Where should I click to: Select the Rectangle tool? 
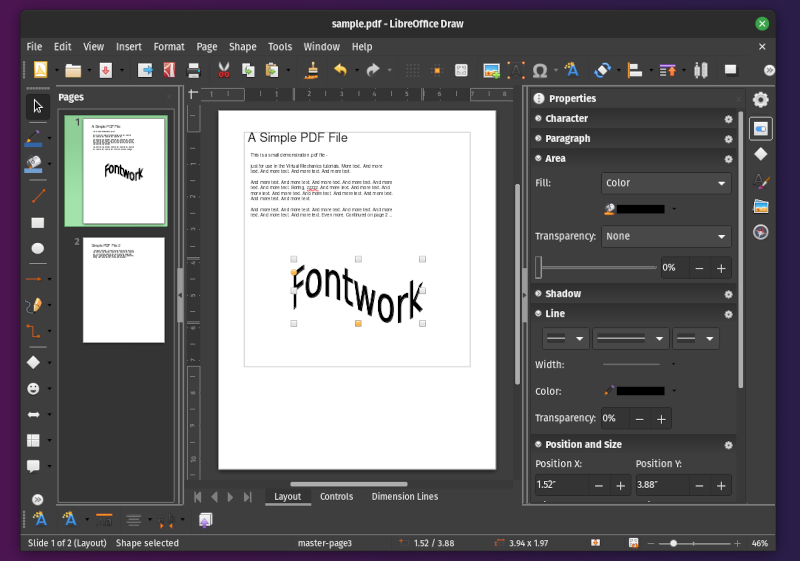click(x=38, y=223)
